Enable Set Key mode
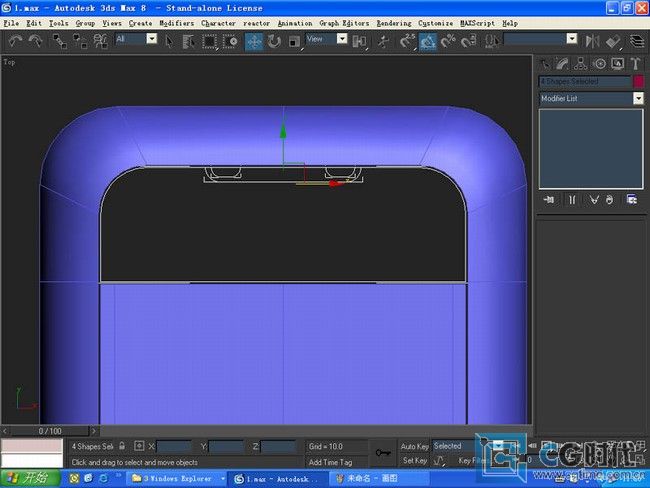The width and height of the screenshot is (650, 488). point(415,461)
